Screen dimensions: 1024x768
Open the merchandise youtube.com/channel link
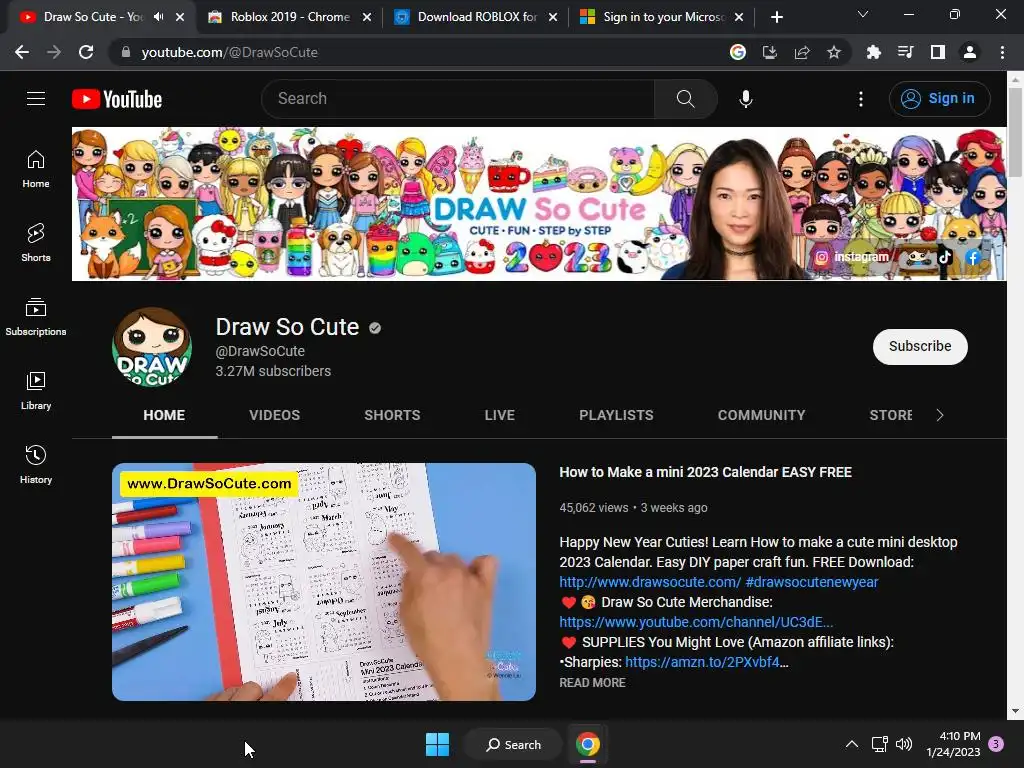(x=696, y=622)
